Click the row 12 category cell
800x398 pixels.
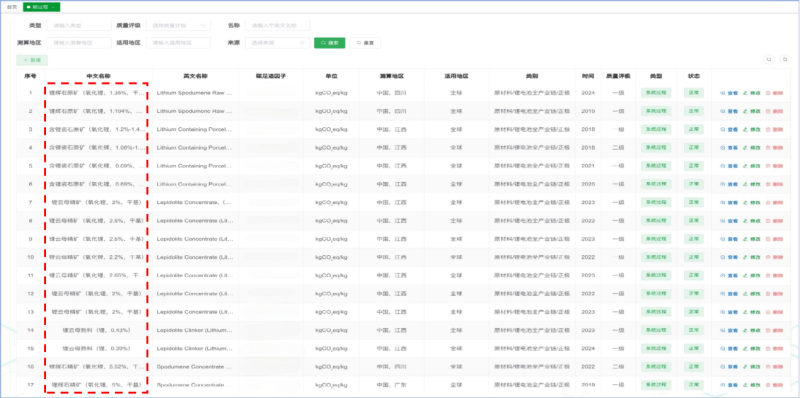tap(532, 294)
